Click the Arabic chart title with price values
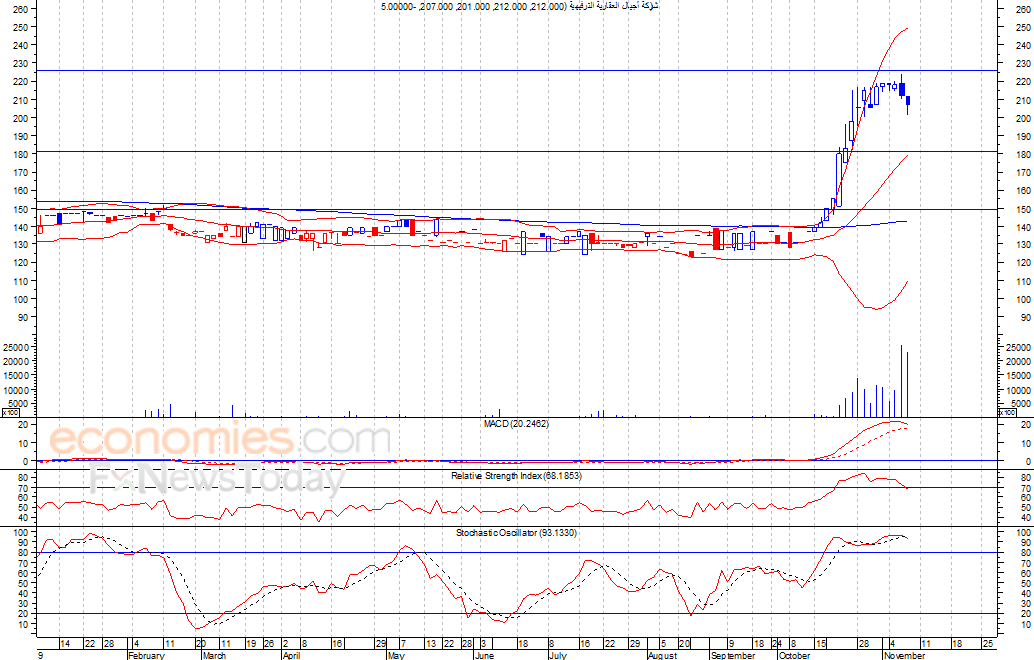The height and width of the screenshot is (660, 1034). (520, 6)
